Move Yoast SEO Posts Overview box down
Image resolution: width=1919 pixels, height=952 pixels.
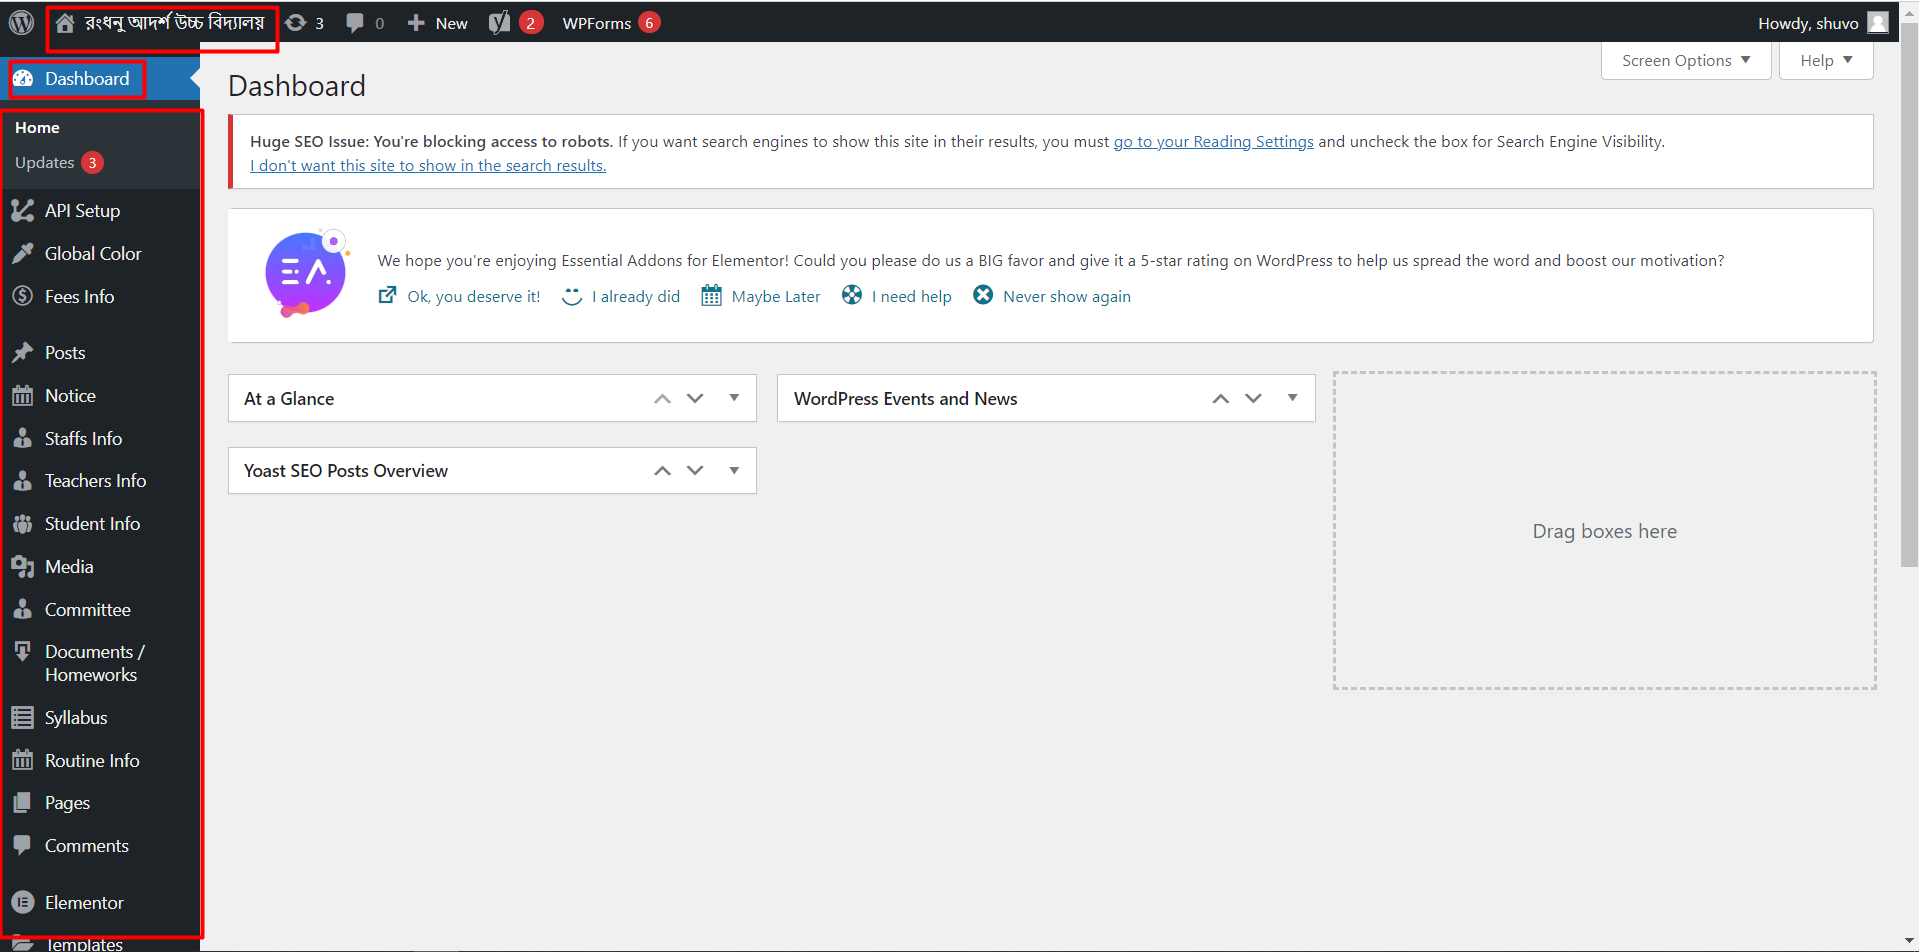(695, 470)
